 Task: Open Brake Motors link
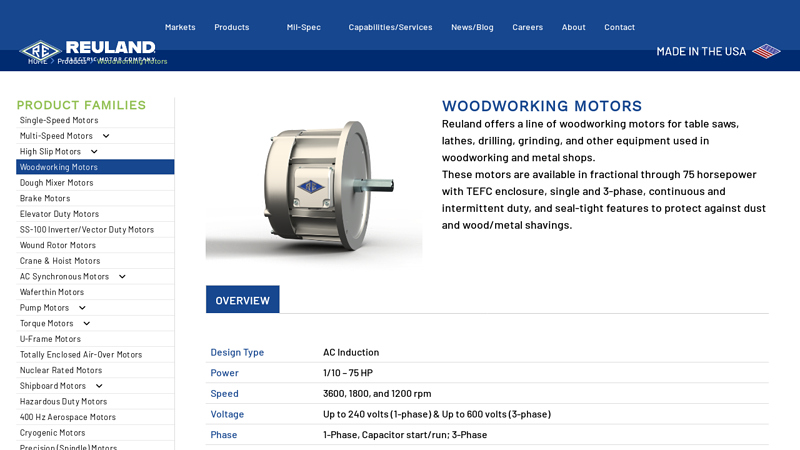[45, 198]
